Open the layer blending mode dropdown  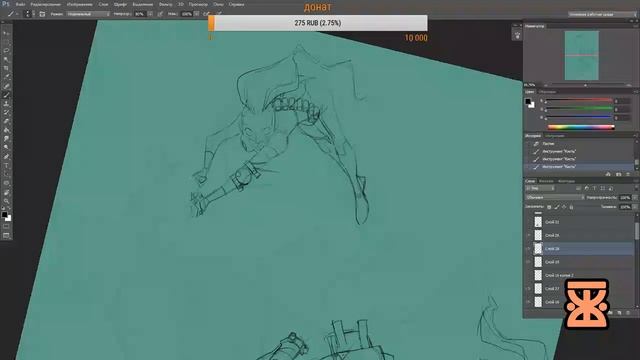tap(555, 198)
